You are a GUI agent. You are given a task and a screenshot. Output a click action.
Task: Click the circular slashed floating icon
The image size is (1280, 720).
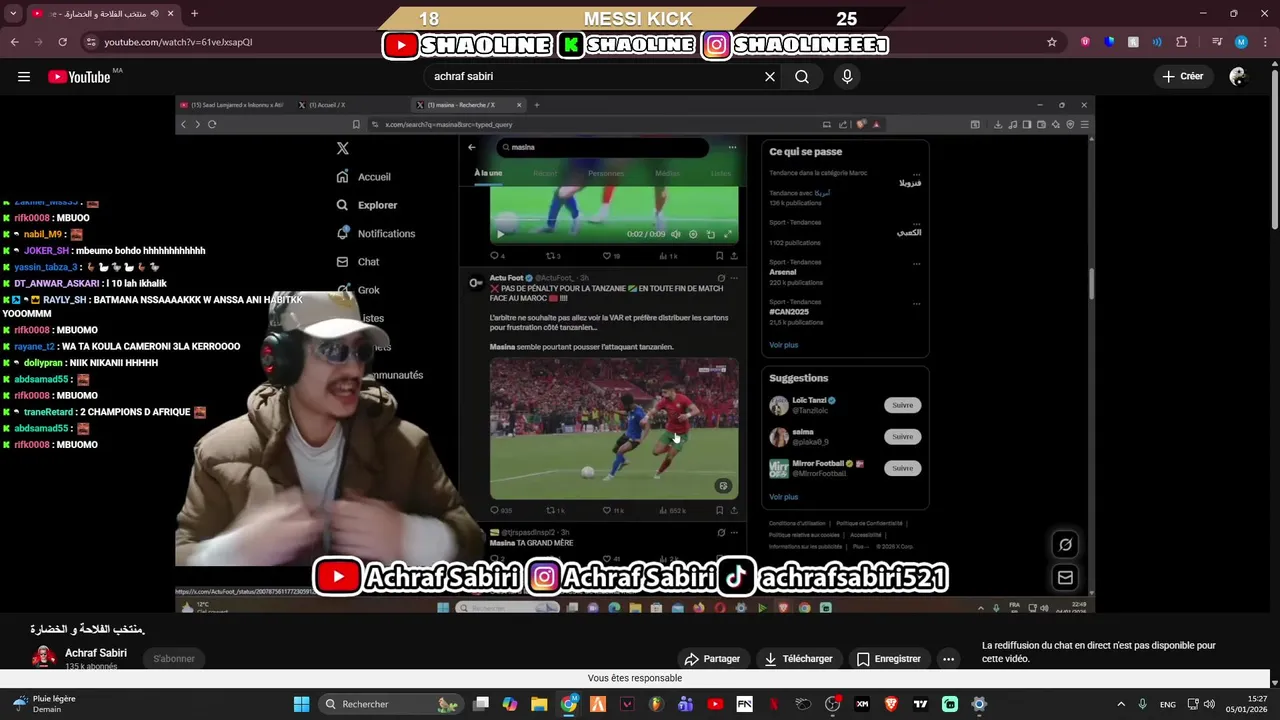1065,545
